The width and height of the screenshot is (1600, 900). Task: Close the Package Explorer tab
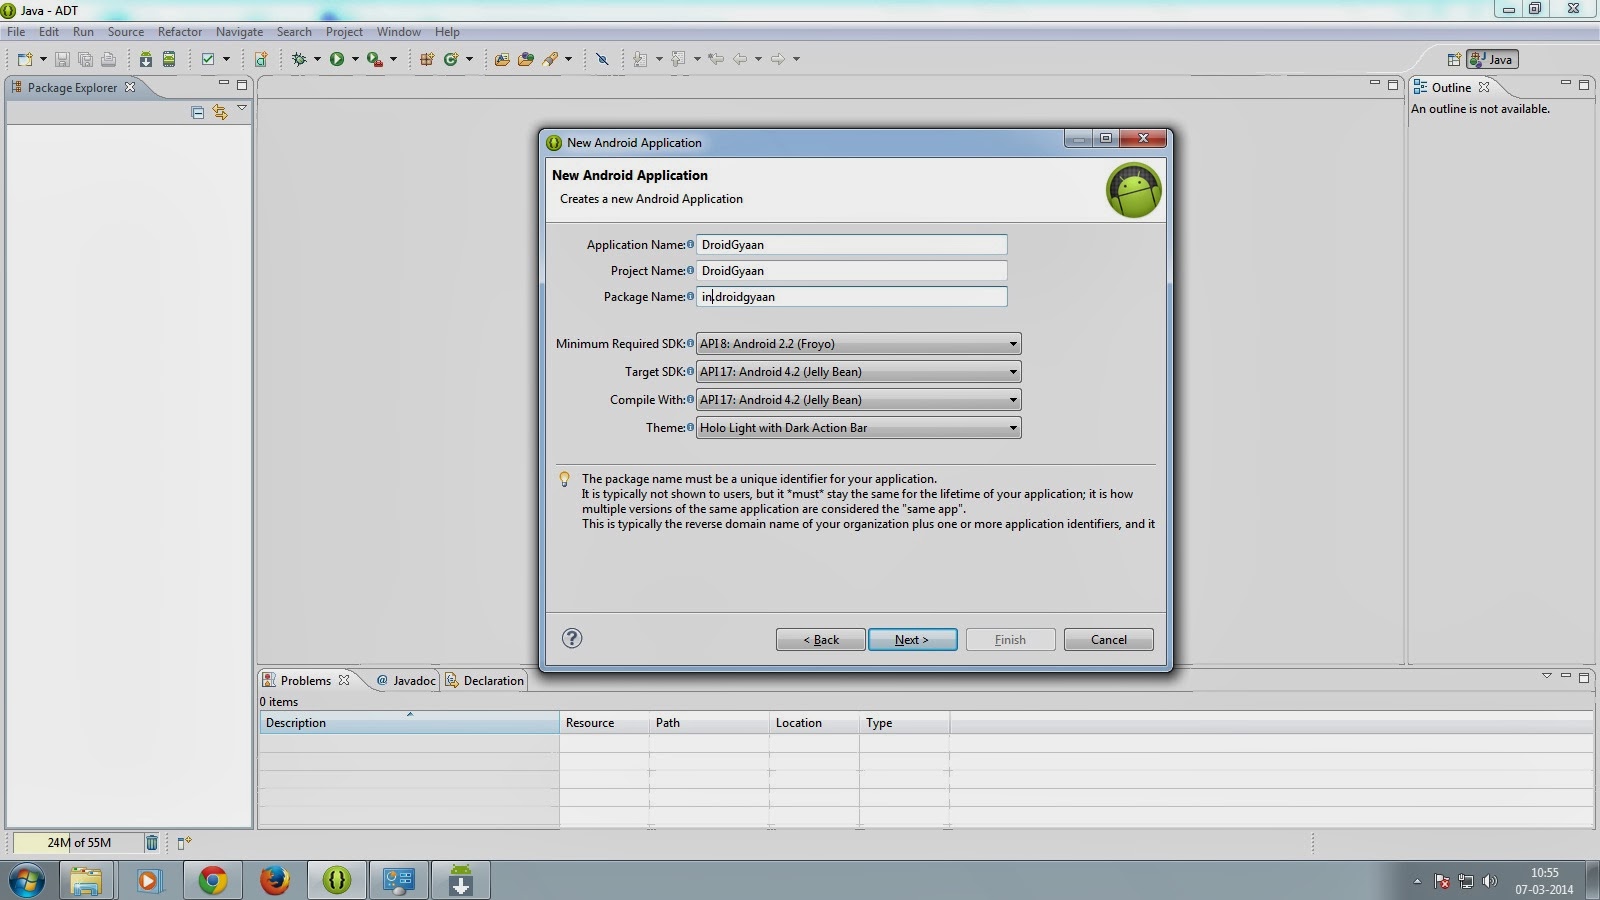pos(130,87)
